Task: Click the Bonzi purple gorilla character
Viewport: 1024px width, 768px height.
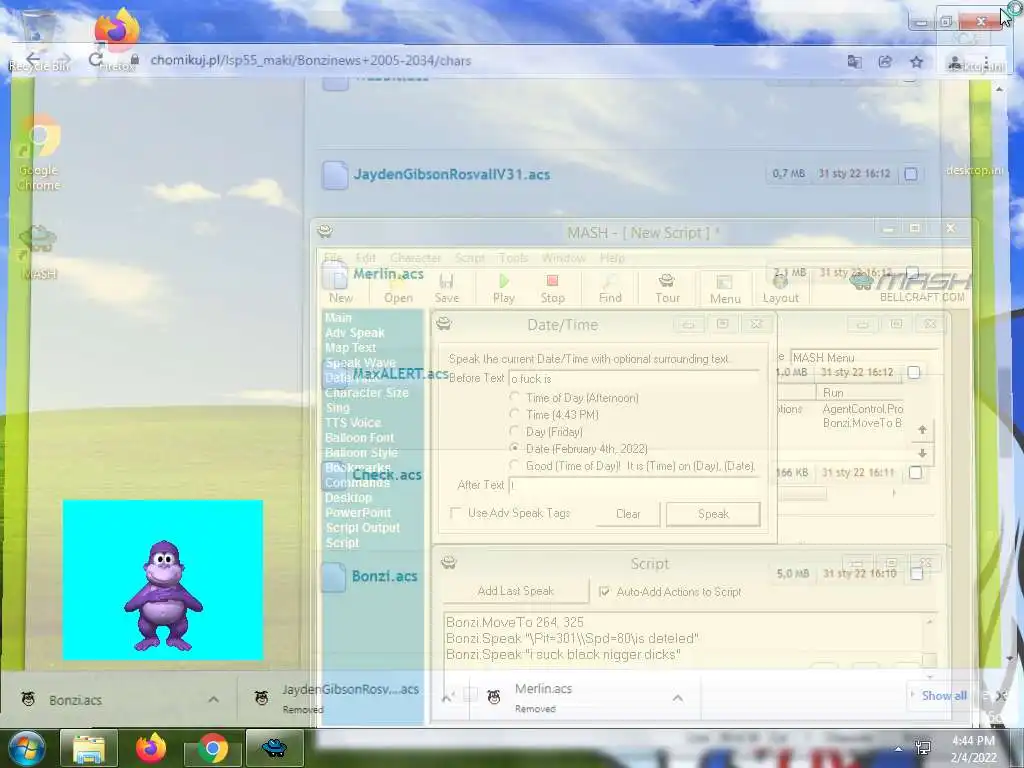Action: pos(163,596)
